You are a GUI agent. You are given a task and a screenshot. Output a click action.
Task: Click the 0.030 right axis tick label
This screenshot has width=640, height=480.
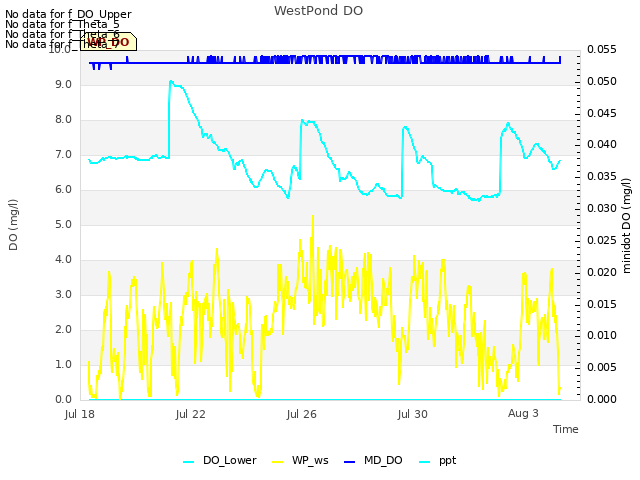[602, 209]
